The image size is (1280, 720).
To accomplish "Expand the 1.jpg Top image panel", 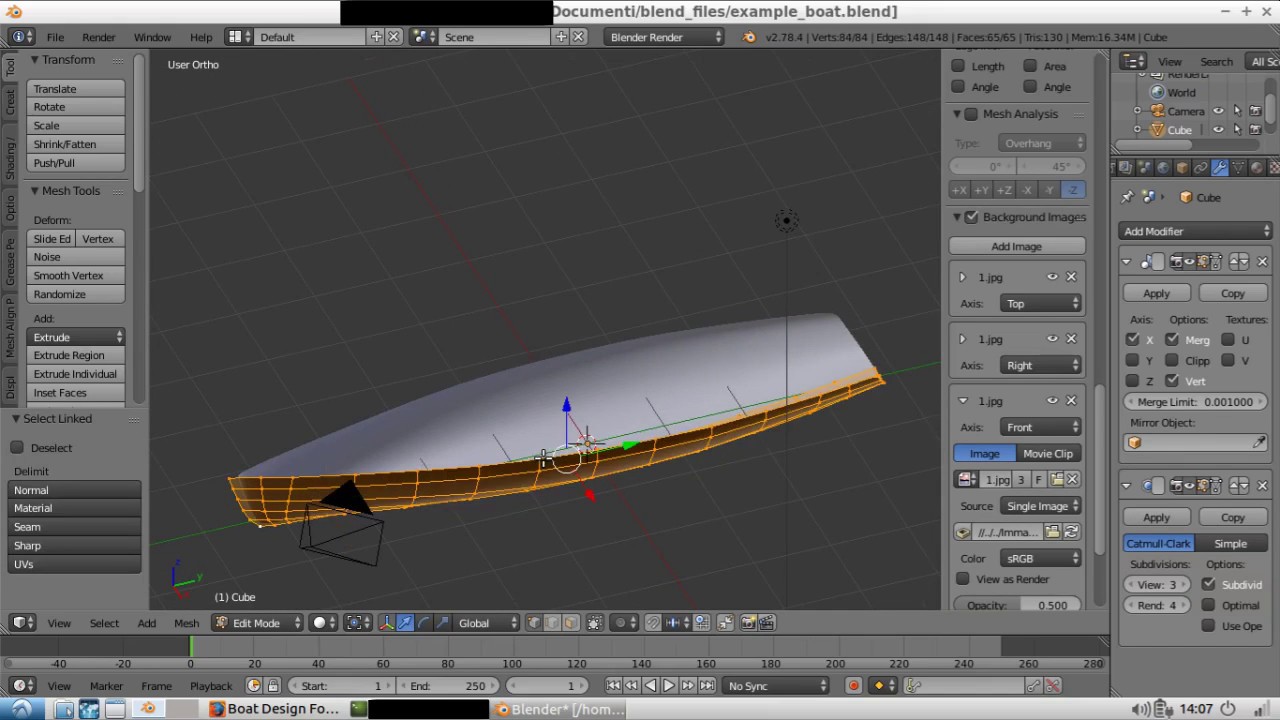I will (962, 277).
